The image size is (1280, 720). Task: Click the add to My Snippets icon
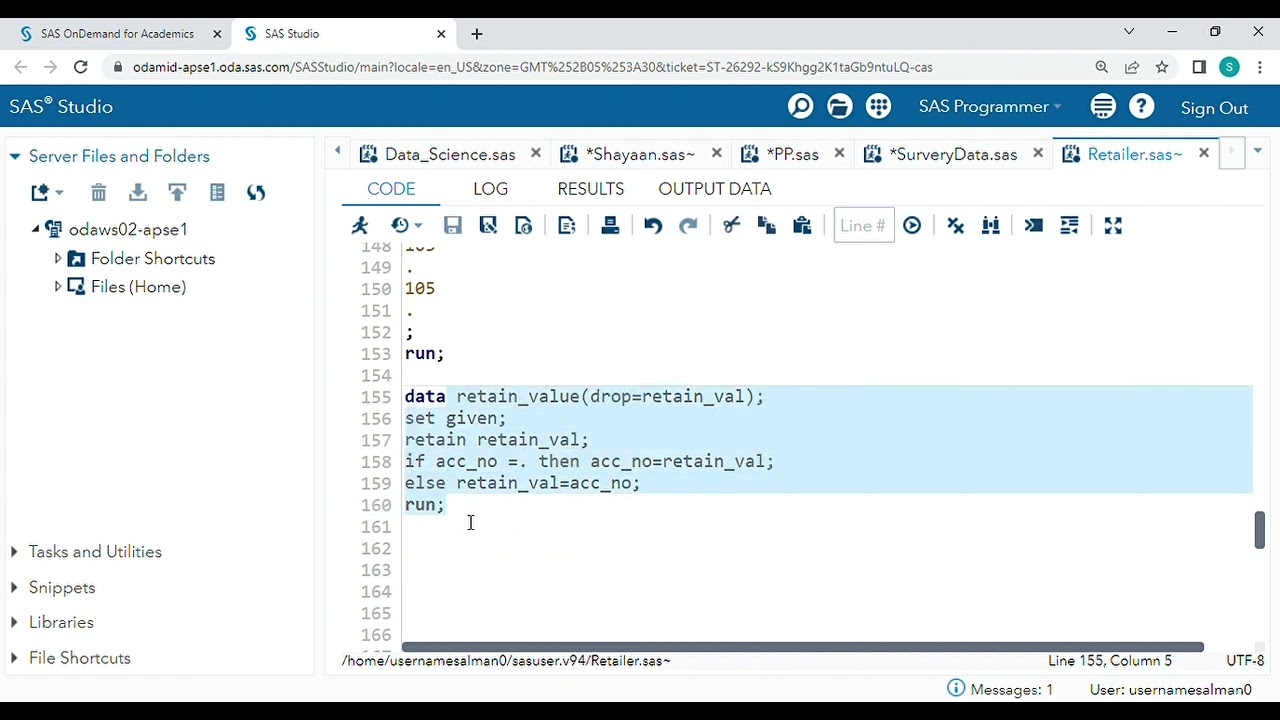click(567, 226)
